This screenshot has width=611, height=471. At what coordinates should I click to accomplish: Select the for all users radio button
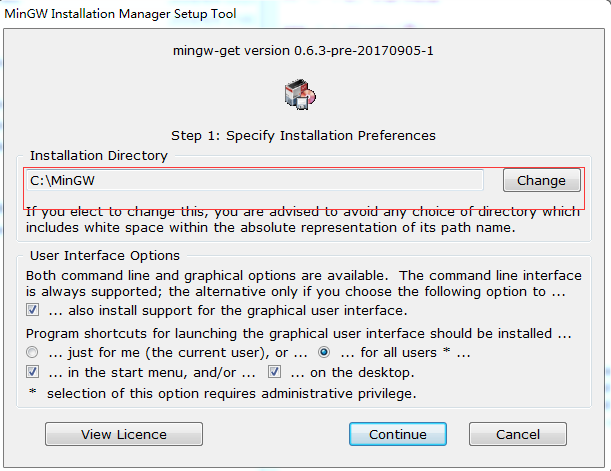pyautogui.click(x=324, y=352)
